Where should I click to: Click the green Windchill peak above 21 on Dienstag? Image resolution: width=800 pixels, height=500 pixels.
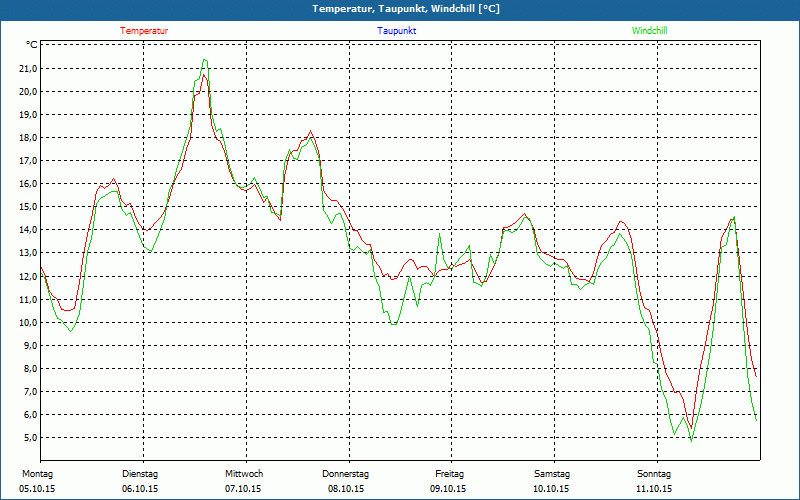(x=205, y=60)
